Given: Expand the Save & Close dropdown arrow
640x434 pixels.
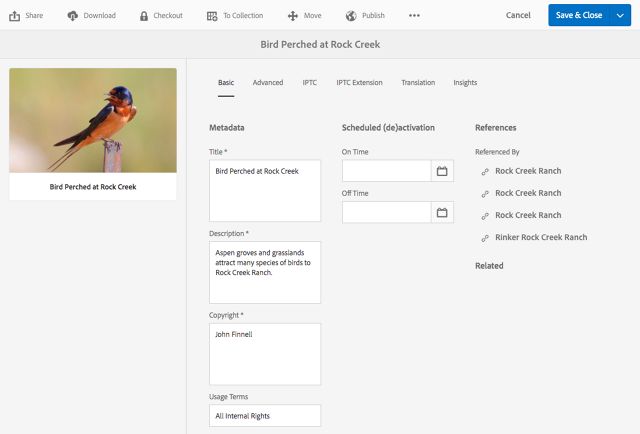Looking at the screenshot, I should point(618,16).
